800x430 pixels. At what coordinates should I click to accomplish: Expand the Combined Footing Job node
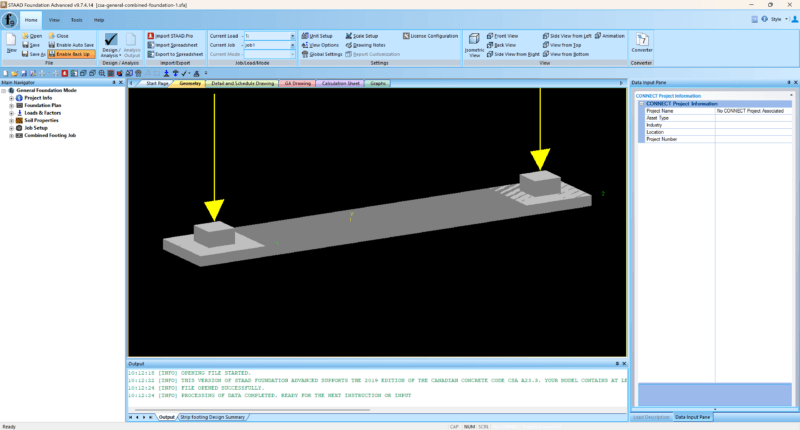pyautogui.click(x=11, y=136)
